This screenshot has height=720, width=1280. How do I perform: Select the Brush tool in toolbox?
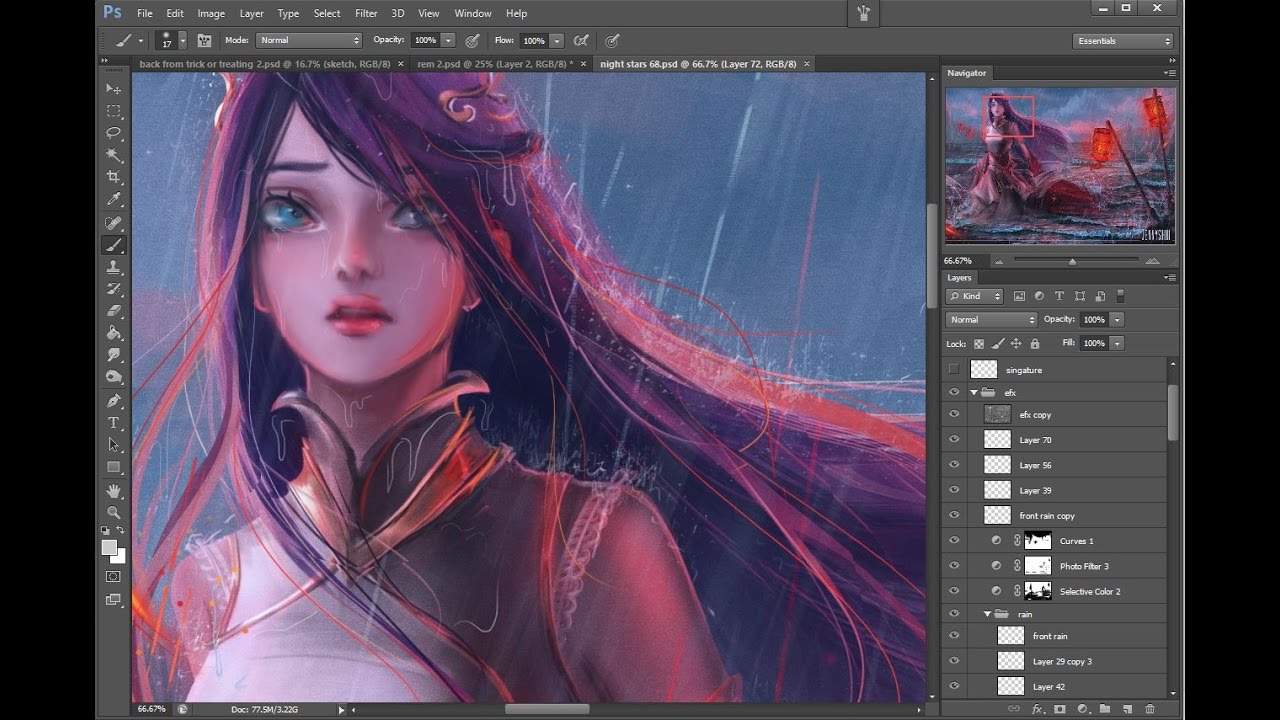point(114,245)
